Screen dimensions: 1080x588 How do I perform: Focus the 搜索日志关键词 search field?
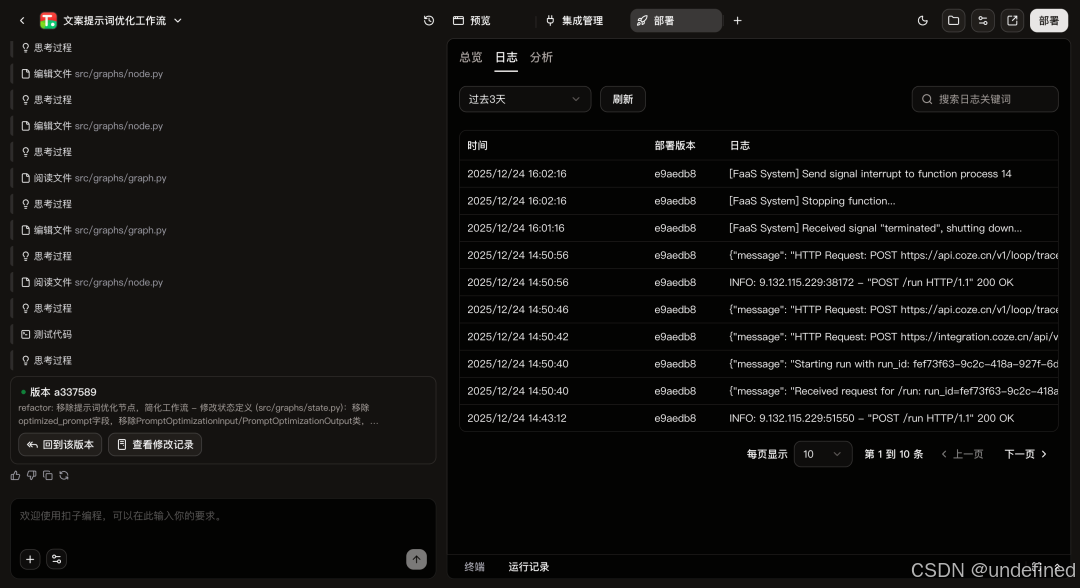pos(985,99)
